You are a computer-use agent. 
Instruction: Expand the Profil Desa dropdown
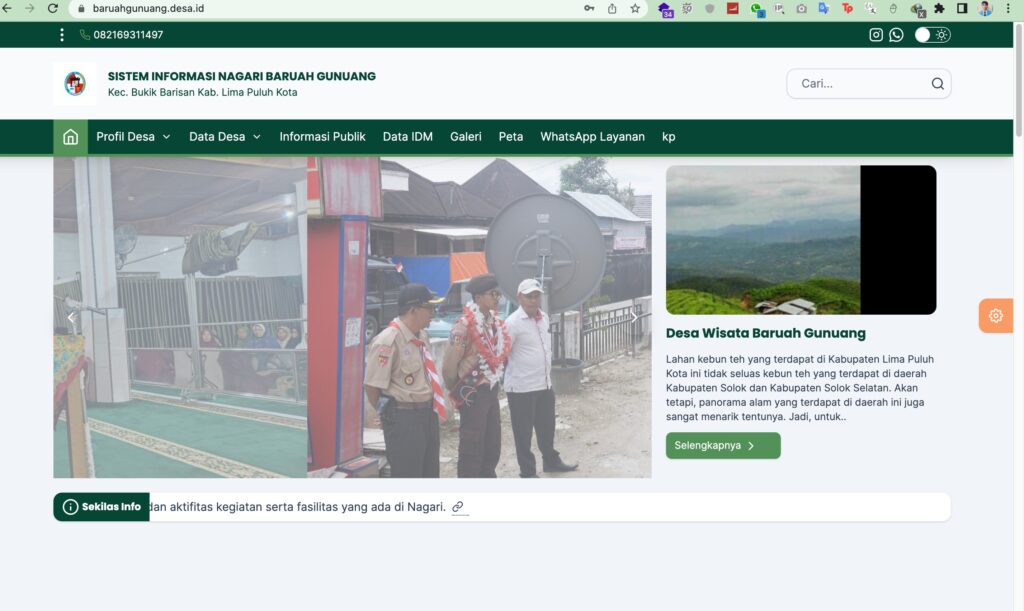pos(133,137)
